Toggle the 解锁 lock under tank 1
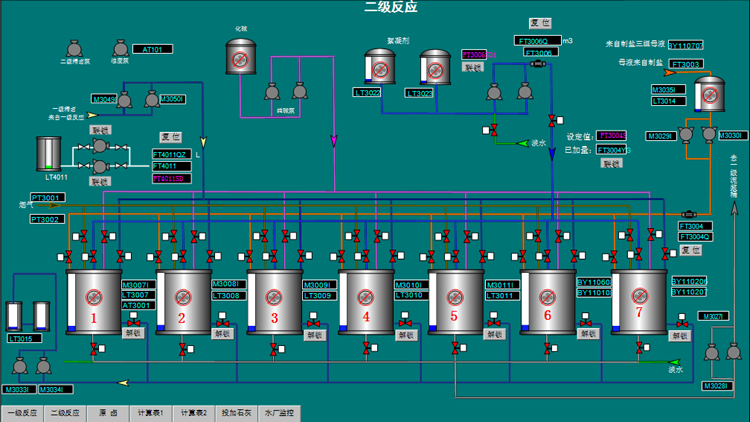Screen dimensions: 750x422 point(135,336)
